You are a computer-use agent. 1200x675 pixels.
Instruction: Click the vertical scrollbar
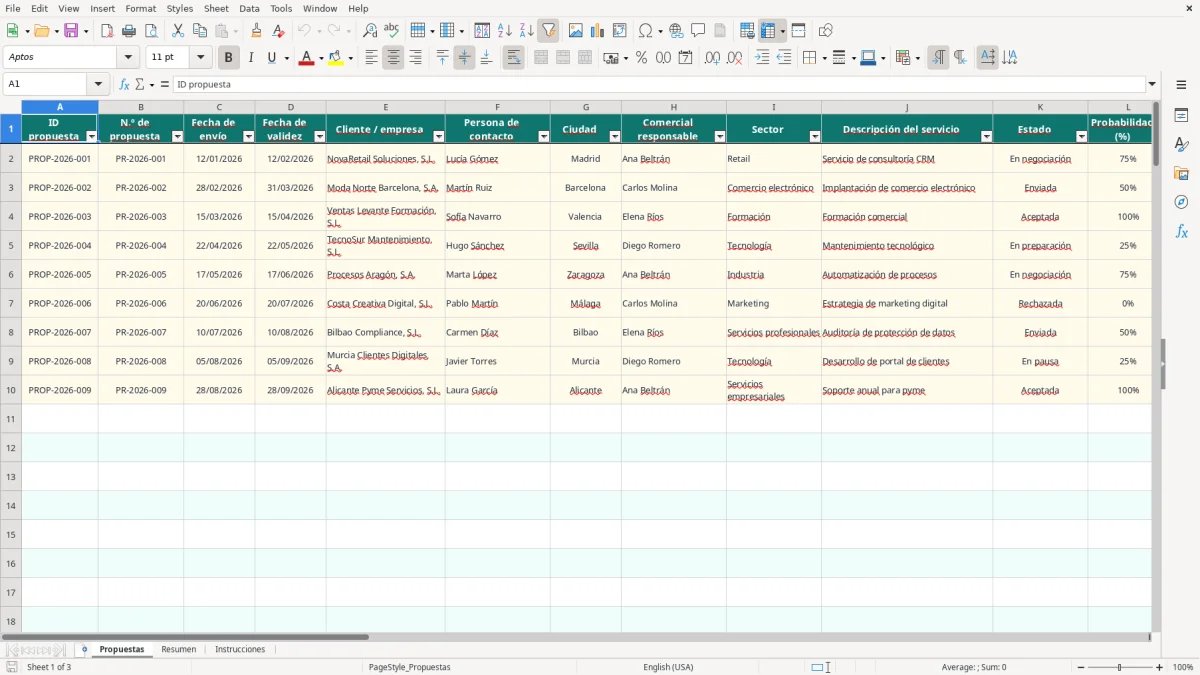[1156, 365]
